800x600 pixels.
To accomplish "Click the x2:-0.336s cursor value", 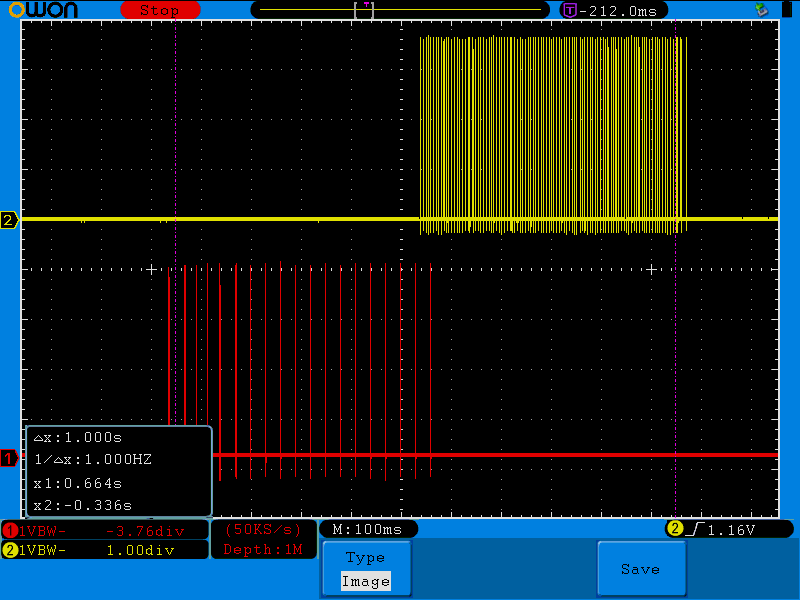I will (x=83, y=506).
